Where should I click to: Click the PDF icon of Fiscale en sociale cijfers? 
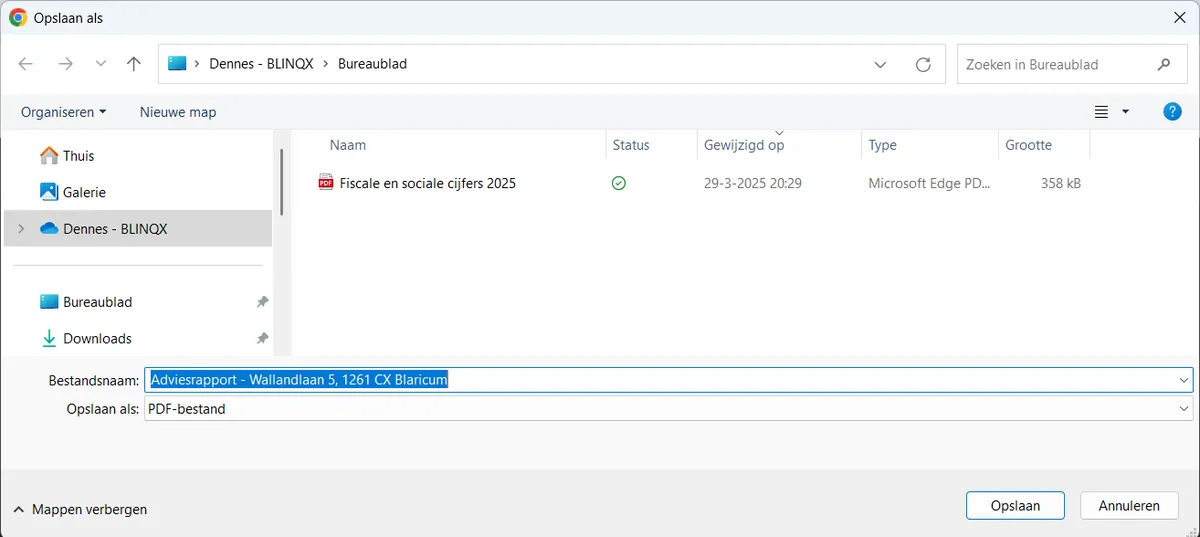pyautogui.click(x=326, y=182)
